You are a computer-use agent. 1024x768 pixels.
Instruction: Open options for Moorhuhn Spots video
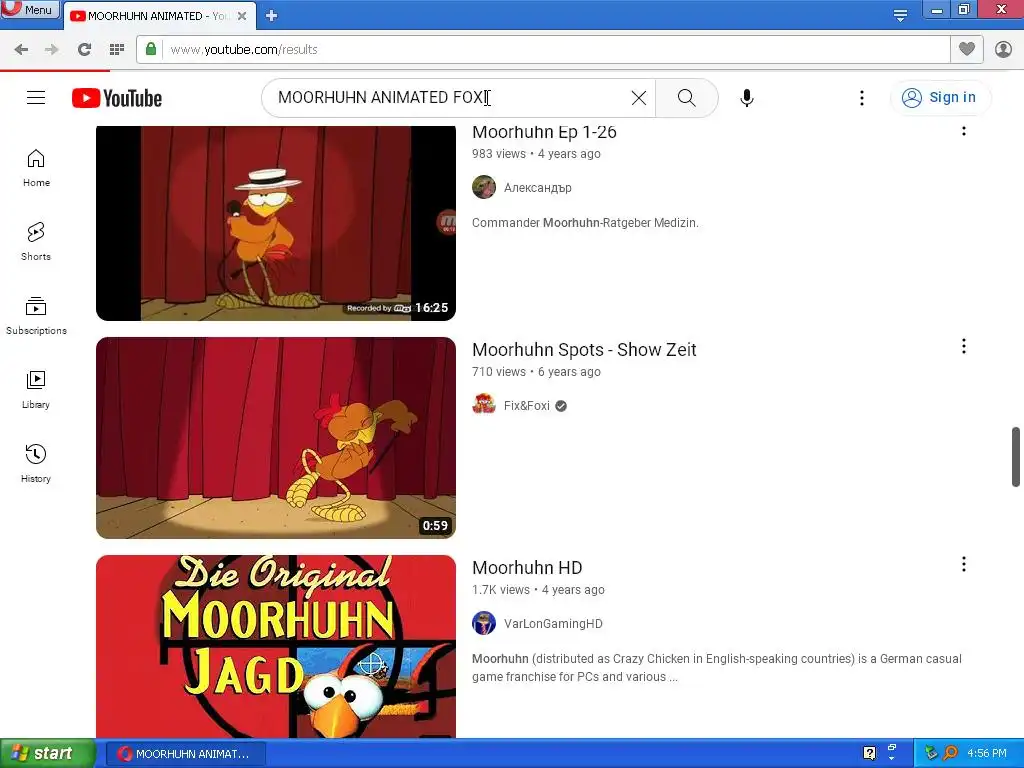point(963,346)
